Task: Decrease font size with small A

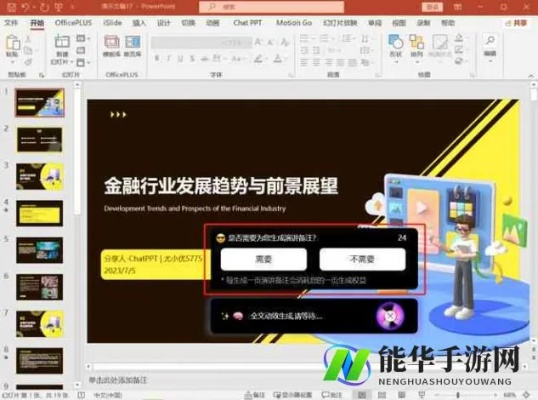Action: point(270,43)
